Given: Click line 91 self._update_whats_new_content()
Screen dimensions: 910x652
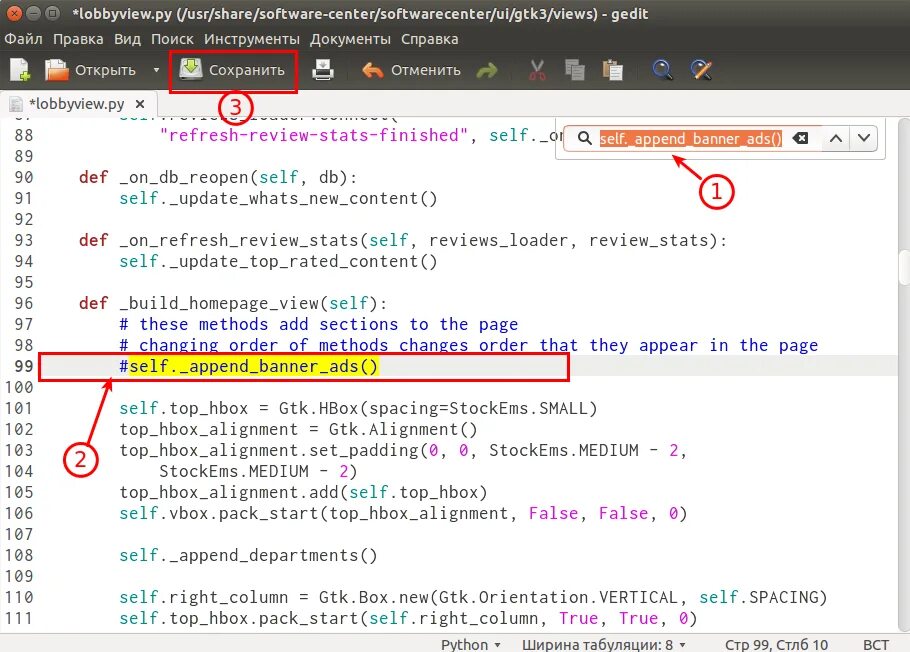Looking at the screenshot, I should 278,199.
